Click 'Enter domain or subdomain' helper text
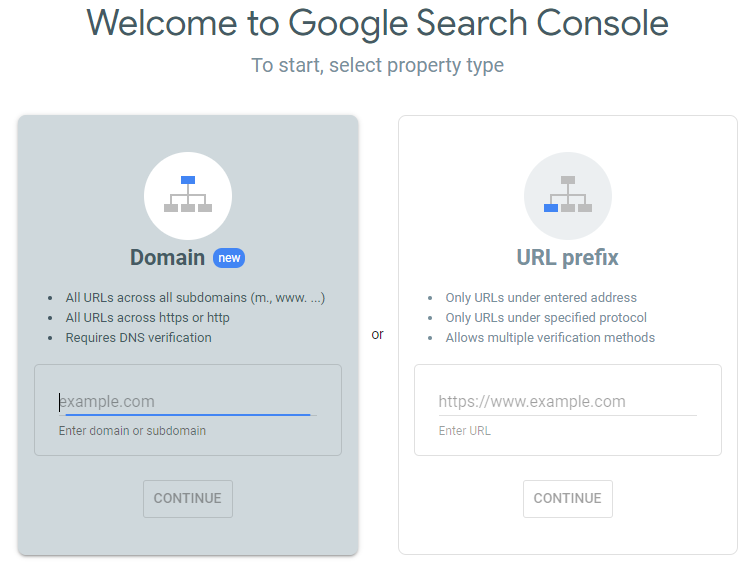Screen dimensions: 753x570 click(132, 431)
